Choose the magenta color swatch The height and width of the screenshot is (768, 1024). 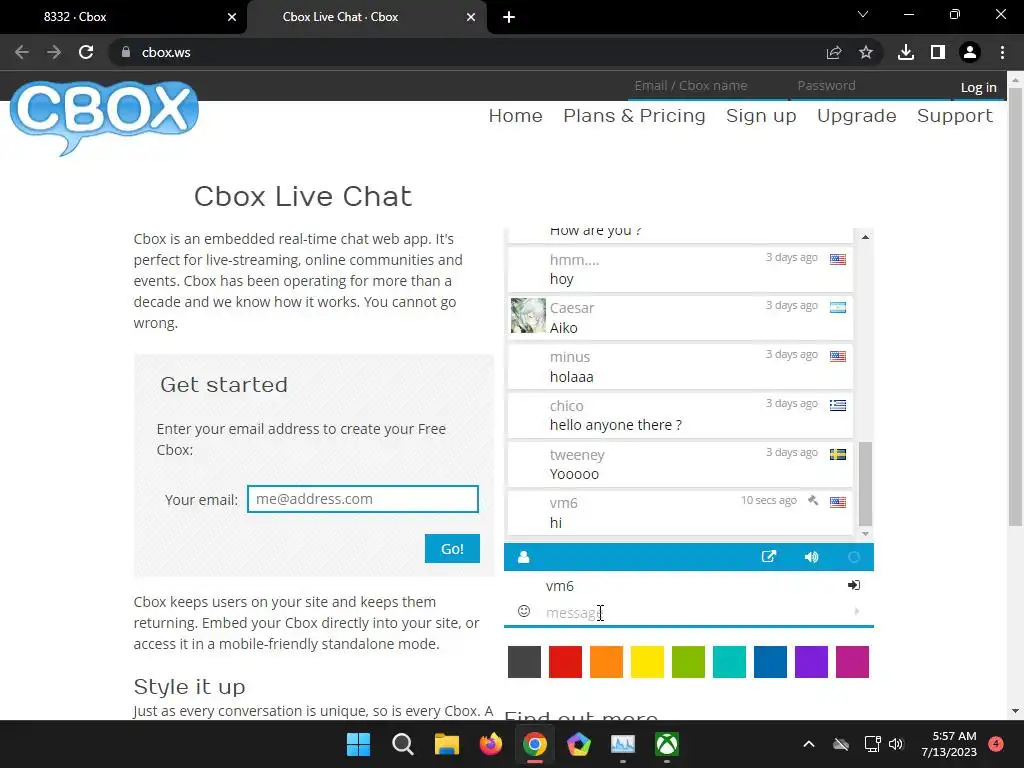(x=852, y=662)
